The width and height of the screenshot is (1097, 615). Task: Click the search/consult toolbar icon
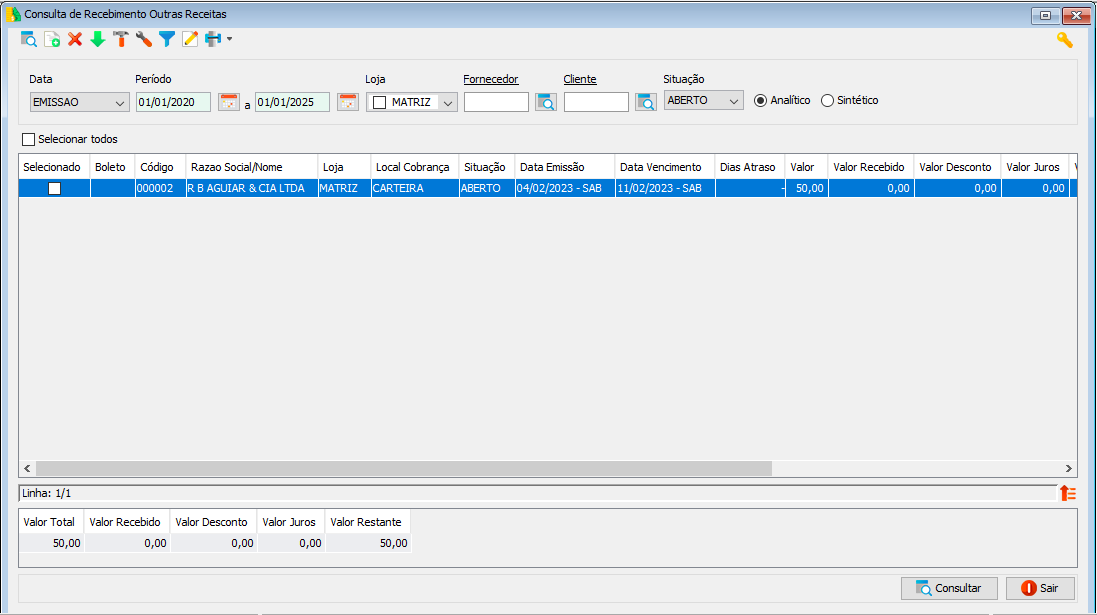click(29, 40)
